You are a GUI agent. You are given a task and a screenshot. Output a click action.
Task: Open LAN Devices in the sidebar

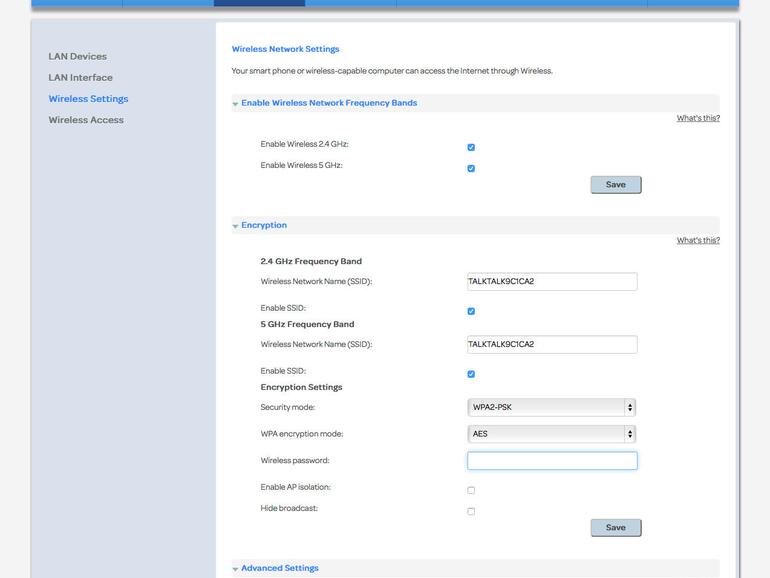click(78, 56)
